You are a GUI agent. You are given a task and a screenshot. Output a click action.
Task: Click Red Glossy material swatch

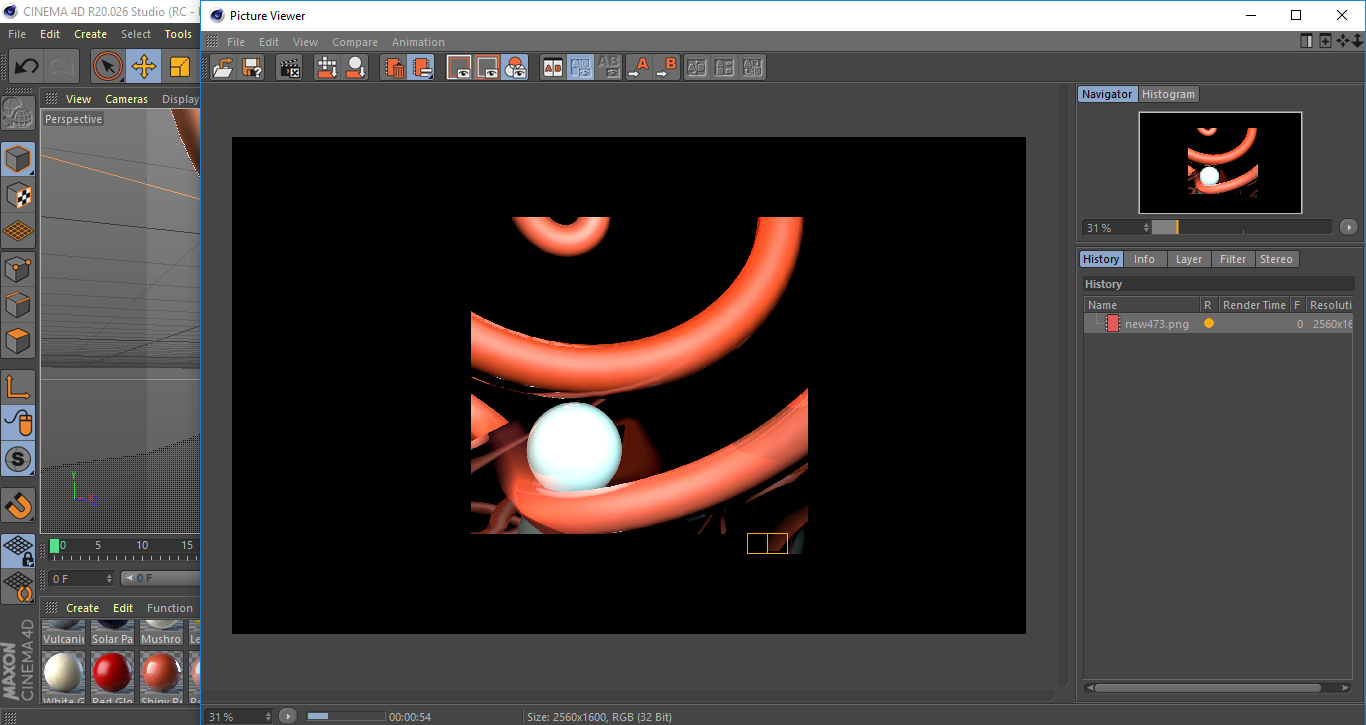click(112, 677)
